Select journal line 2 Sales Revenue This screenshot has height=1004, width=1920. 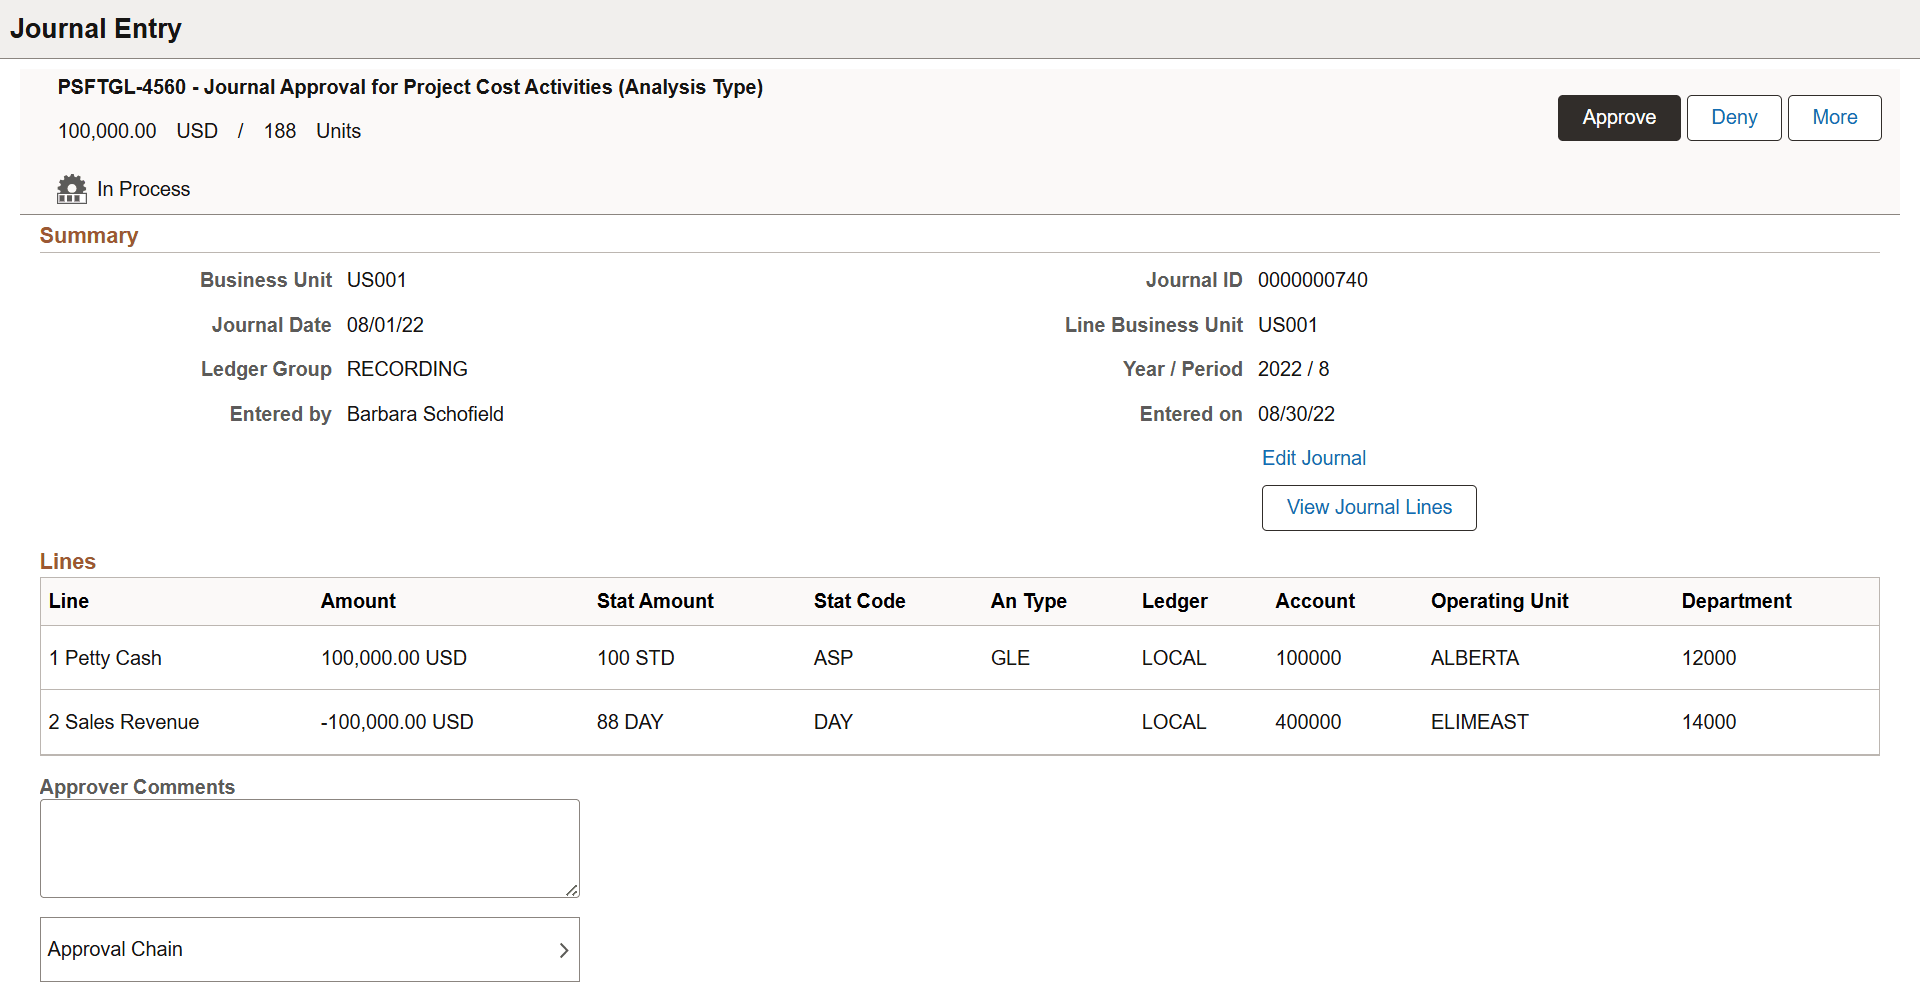[x=123, y=722]
